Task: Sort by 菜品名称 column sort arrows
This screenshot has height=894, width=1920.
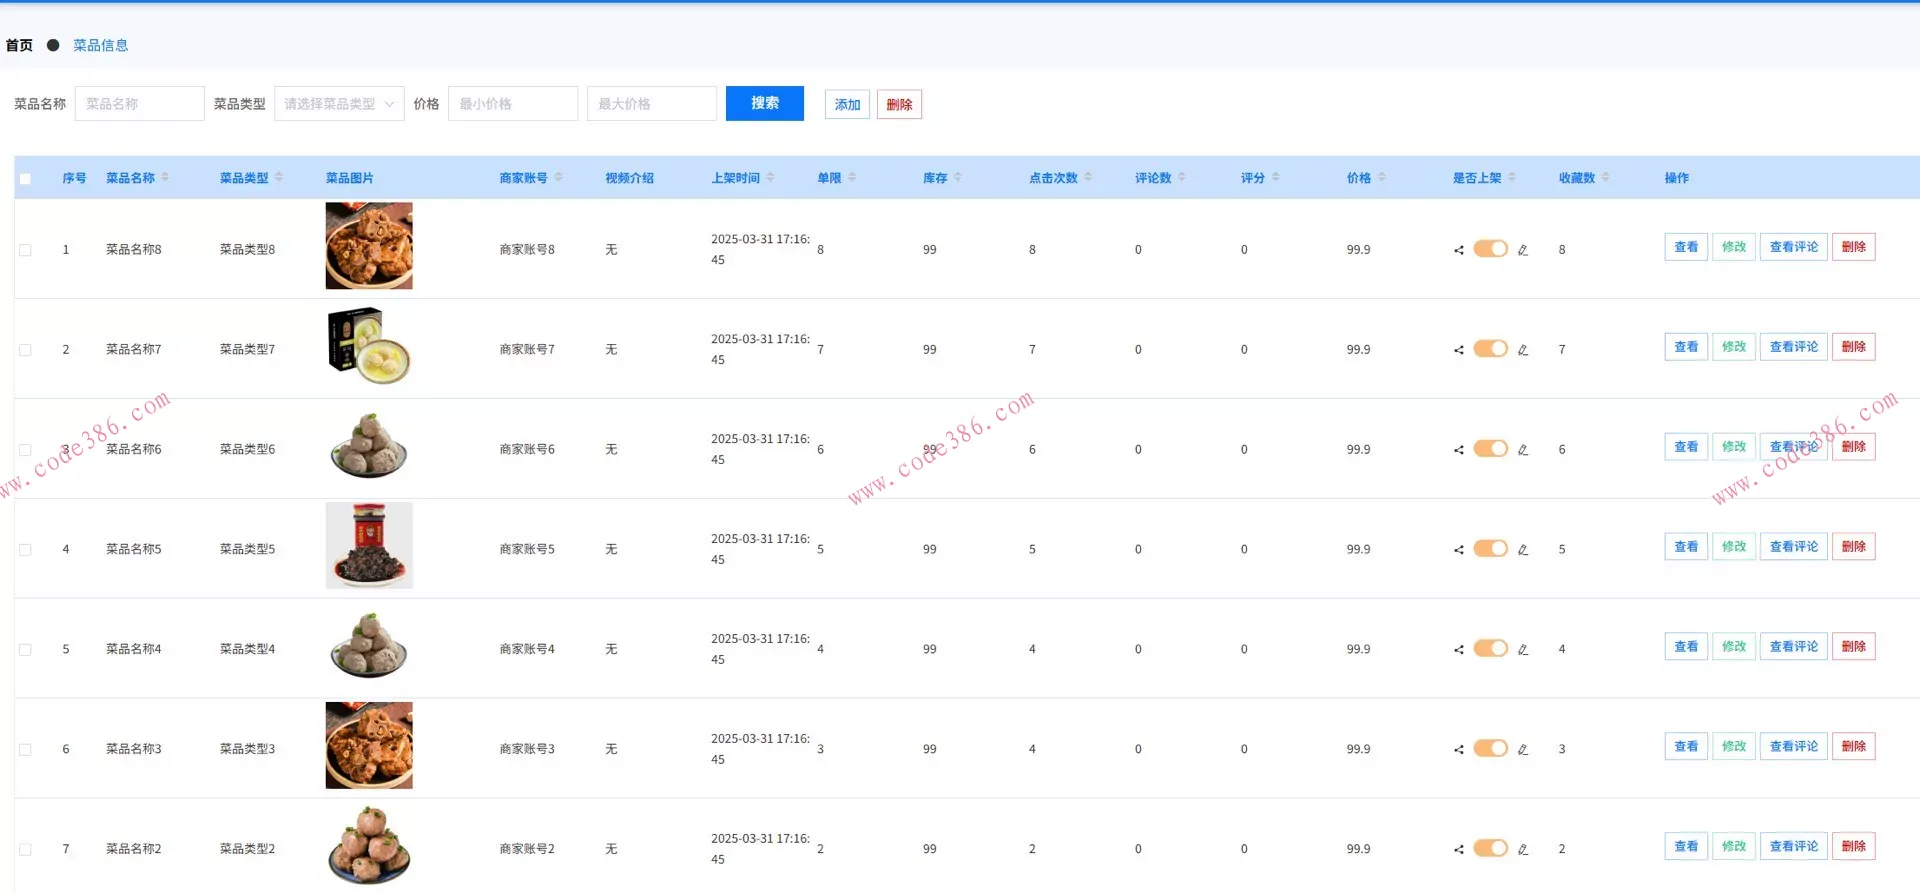Action: (165, 178)
